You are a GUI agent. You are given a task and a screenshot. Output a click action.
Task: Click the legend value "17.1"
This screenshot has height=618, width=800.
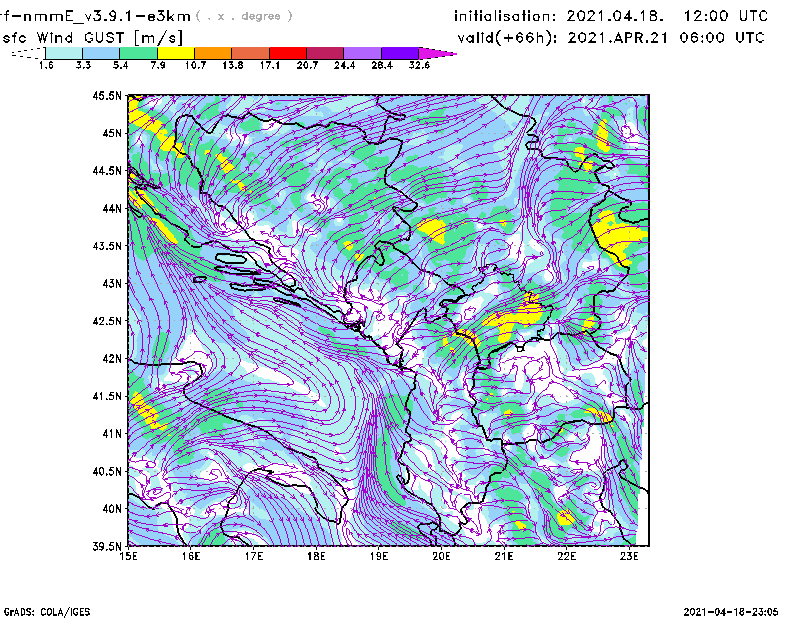pos(270,65)
